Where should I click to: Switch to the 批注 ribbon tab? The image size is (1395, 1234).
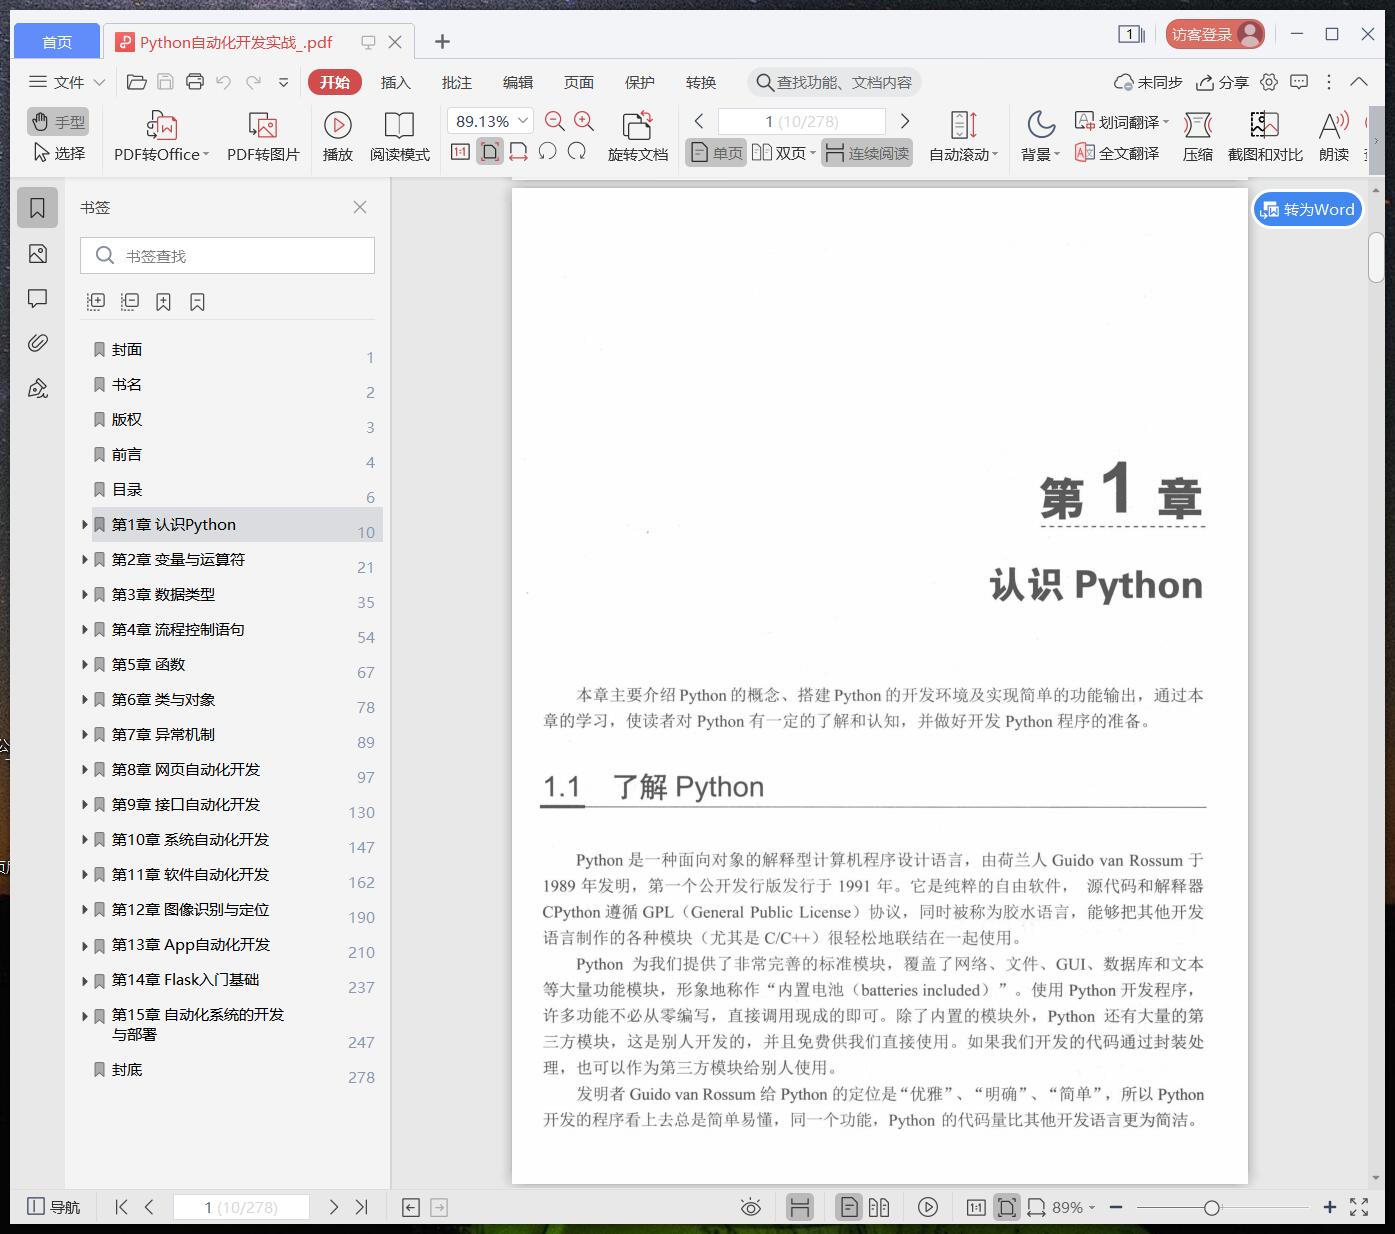(456, 82)
